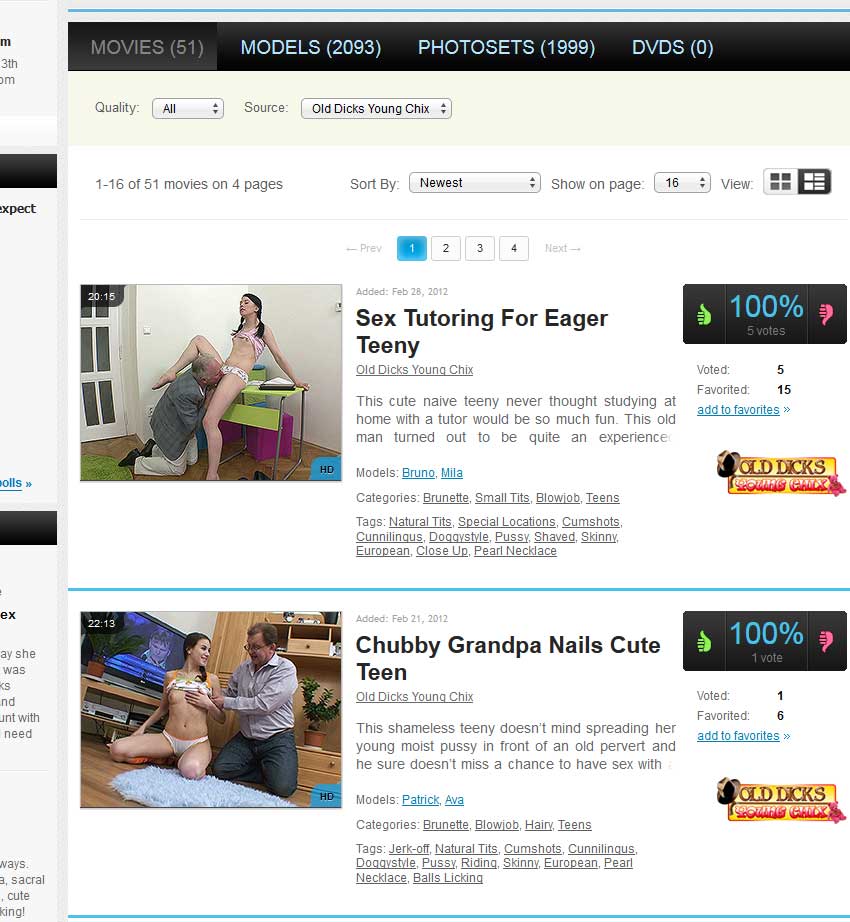Switch to the MODELS (2093) tab
Viewport: 850px width, 922px height.
311,48
